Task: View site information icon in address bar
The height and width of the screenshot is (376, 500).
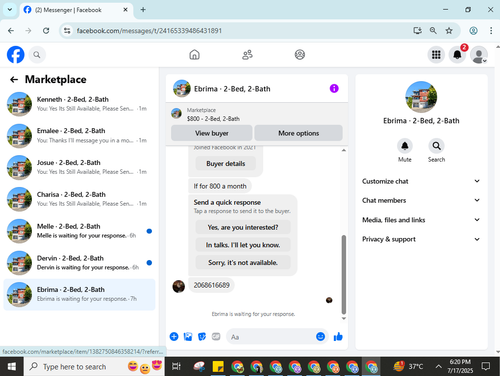Action: click(67, 31)
